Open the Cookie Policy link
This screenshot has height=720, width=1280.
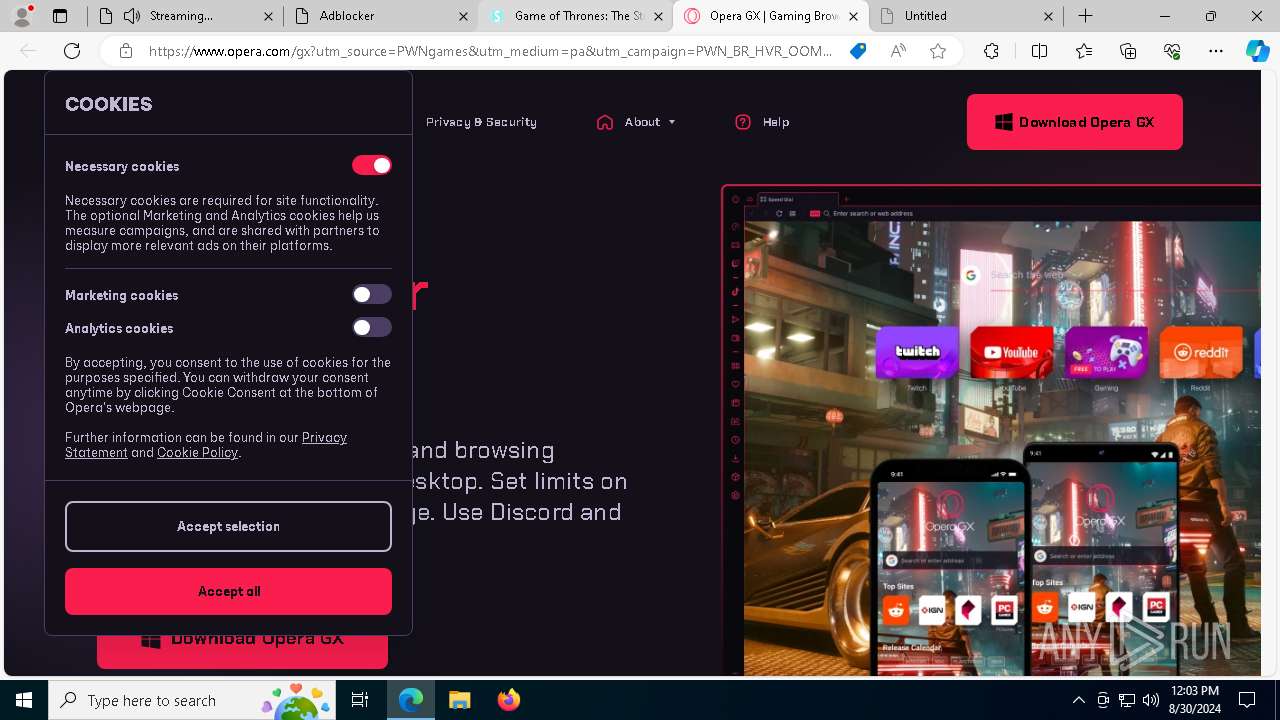point(197,452)
